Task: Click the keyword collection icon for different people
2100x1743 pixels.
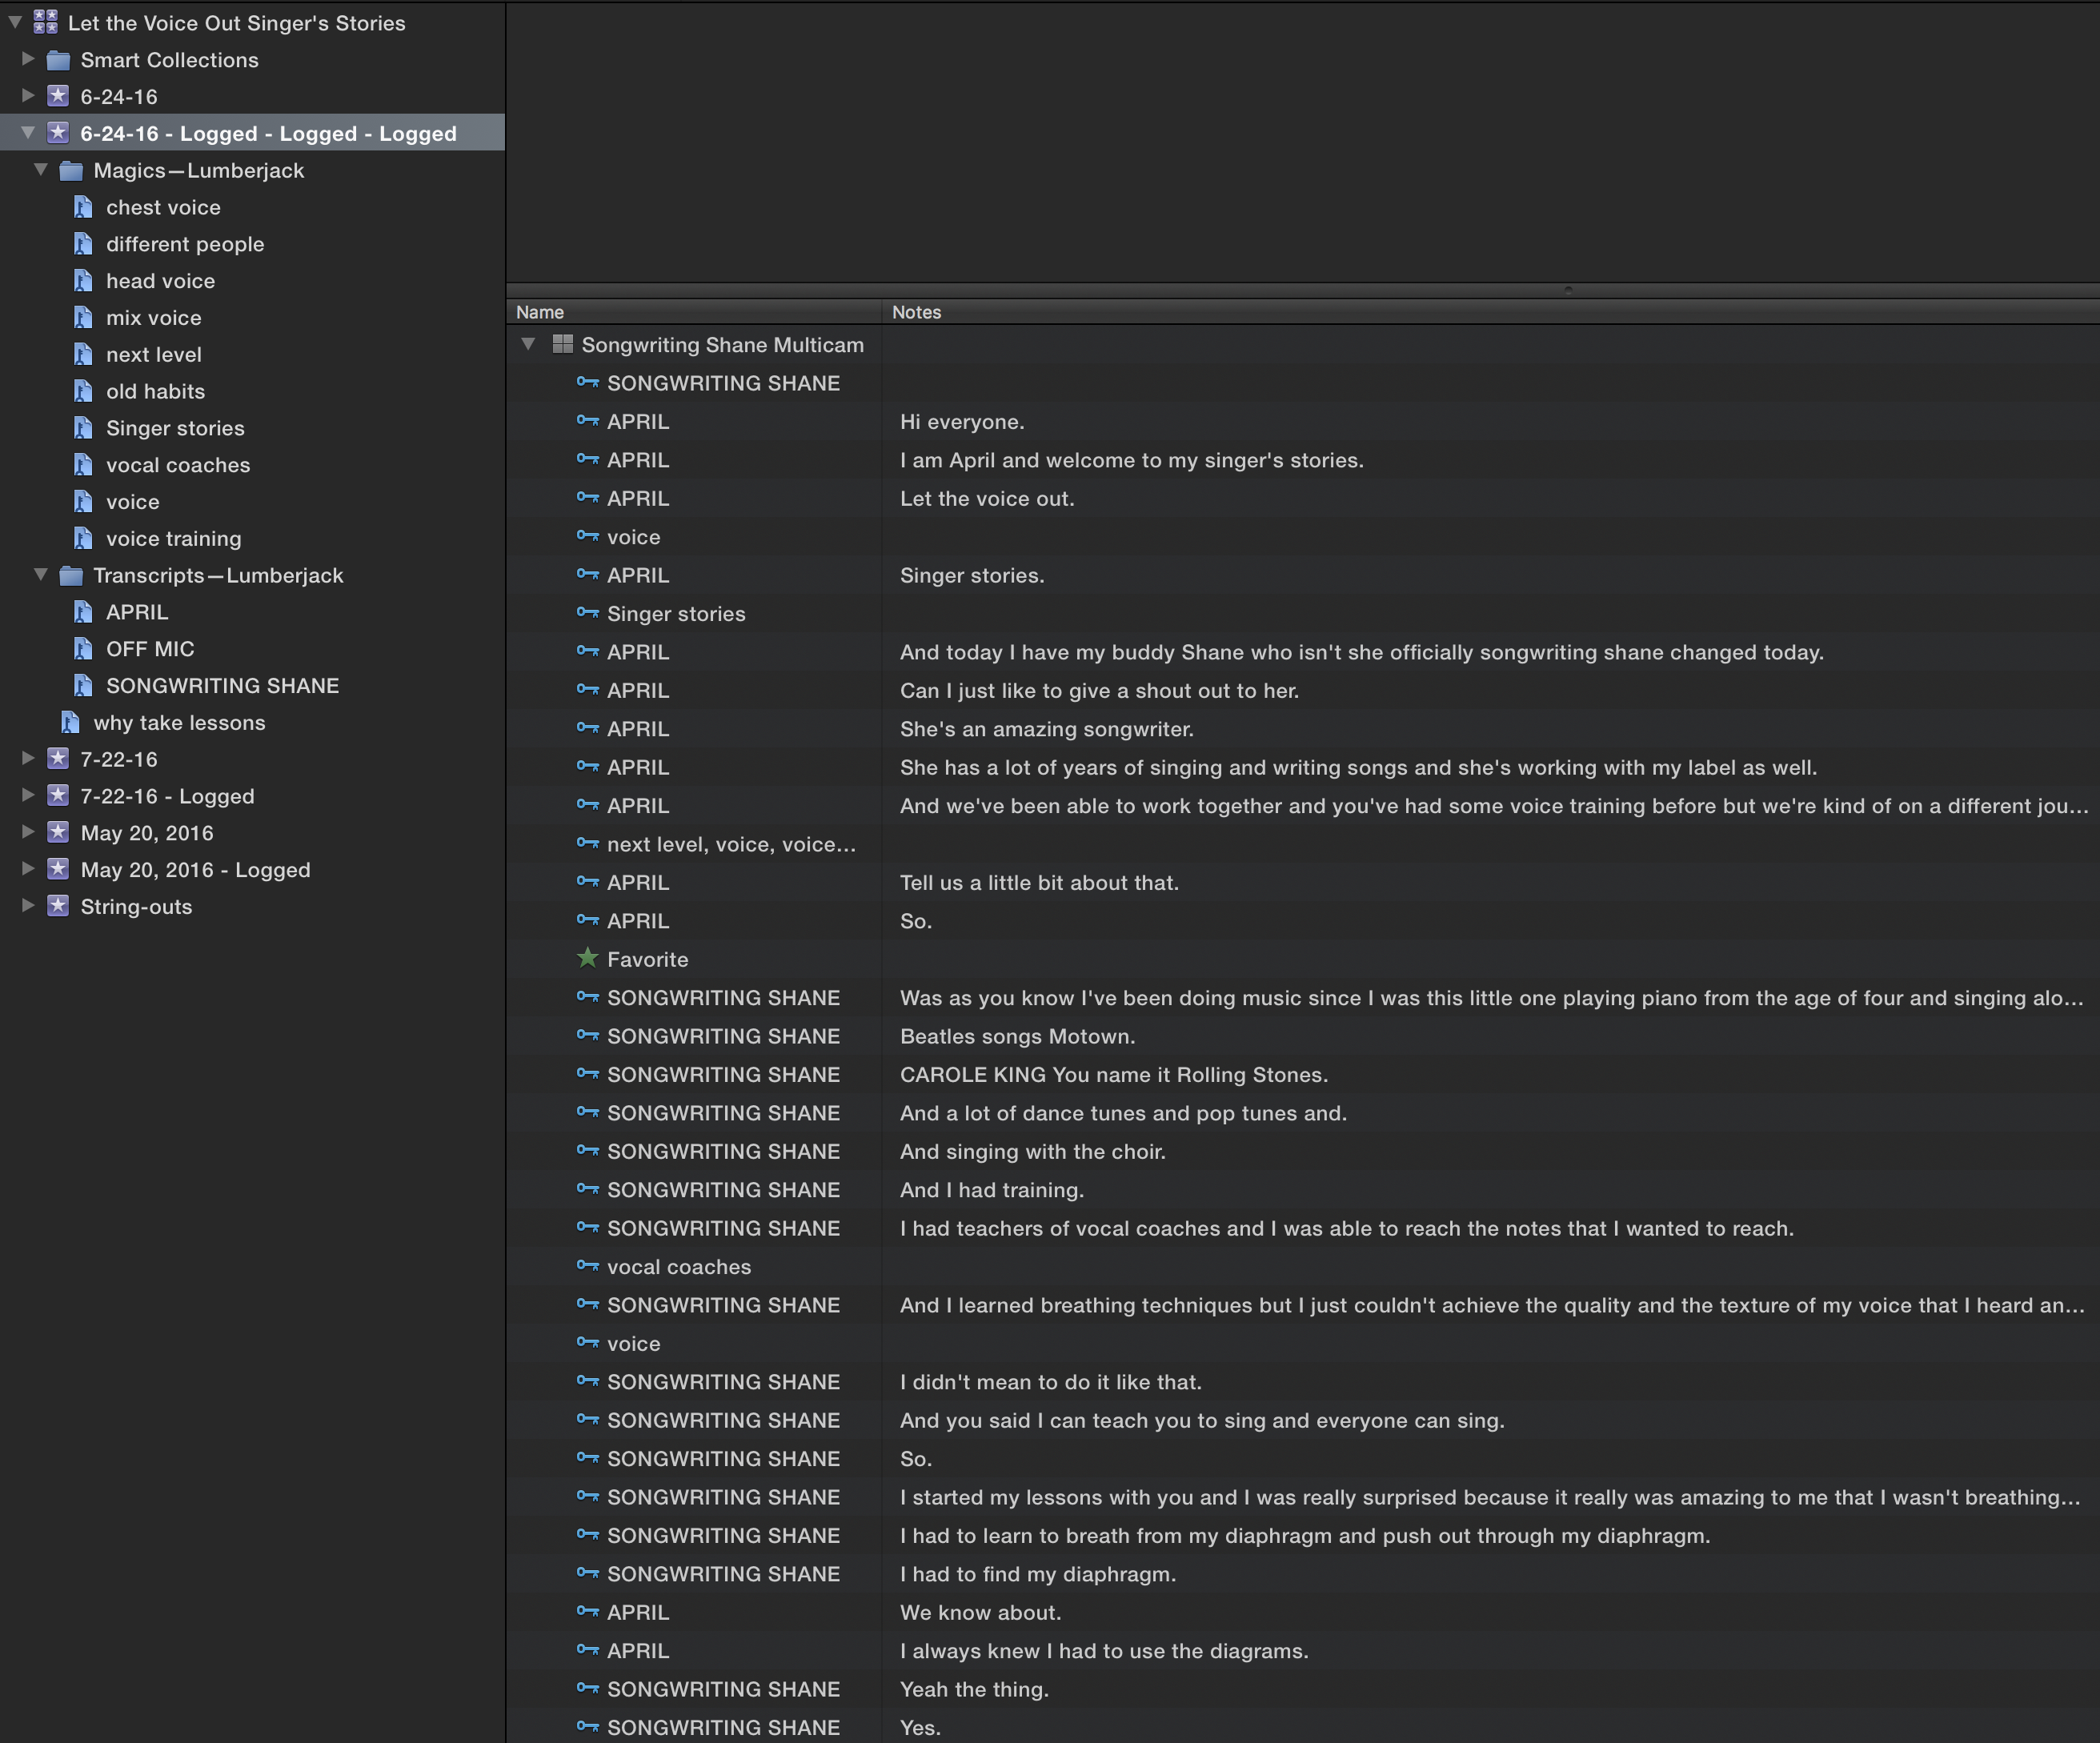Action: 83,244
